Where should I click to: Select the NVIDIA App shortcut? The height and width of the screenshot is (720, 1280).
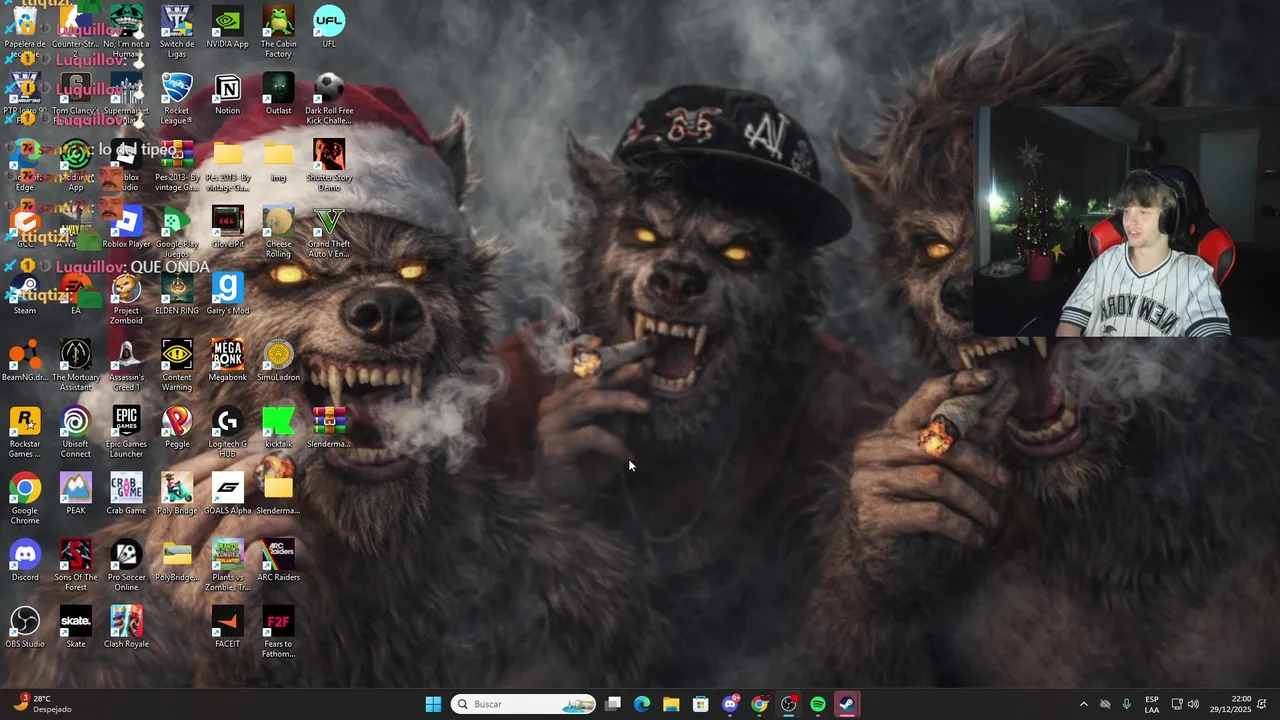227,27
